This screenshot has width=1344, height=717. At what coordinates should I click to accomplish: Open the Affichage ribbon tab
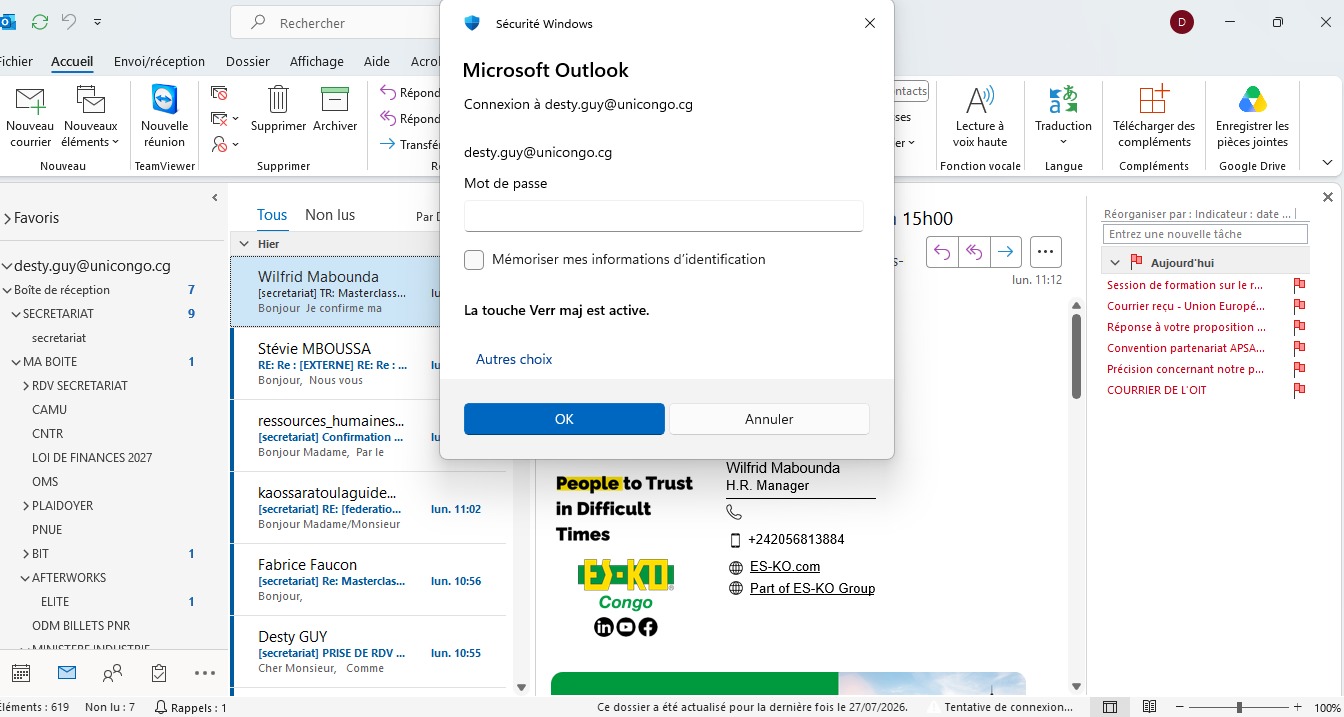point(317,62)
